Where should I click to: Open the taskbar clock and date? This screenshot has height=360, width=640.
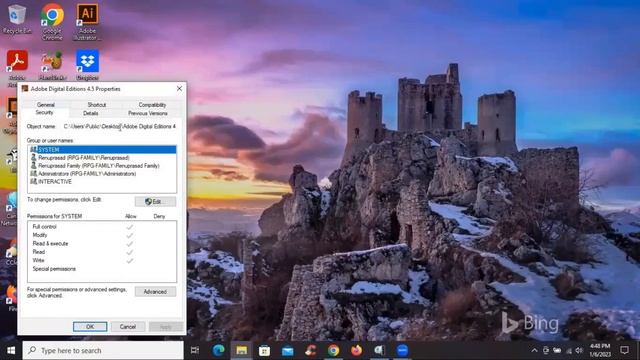pos(600,350)
